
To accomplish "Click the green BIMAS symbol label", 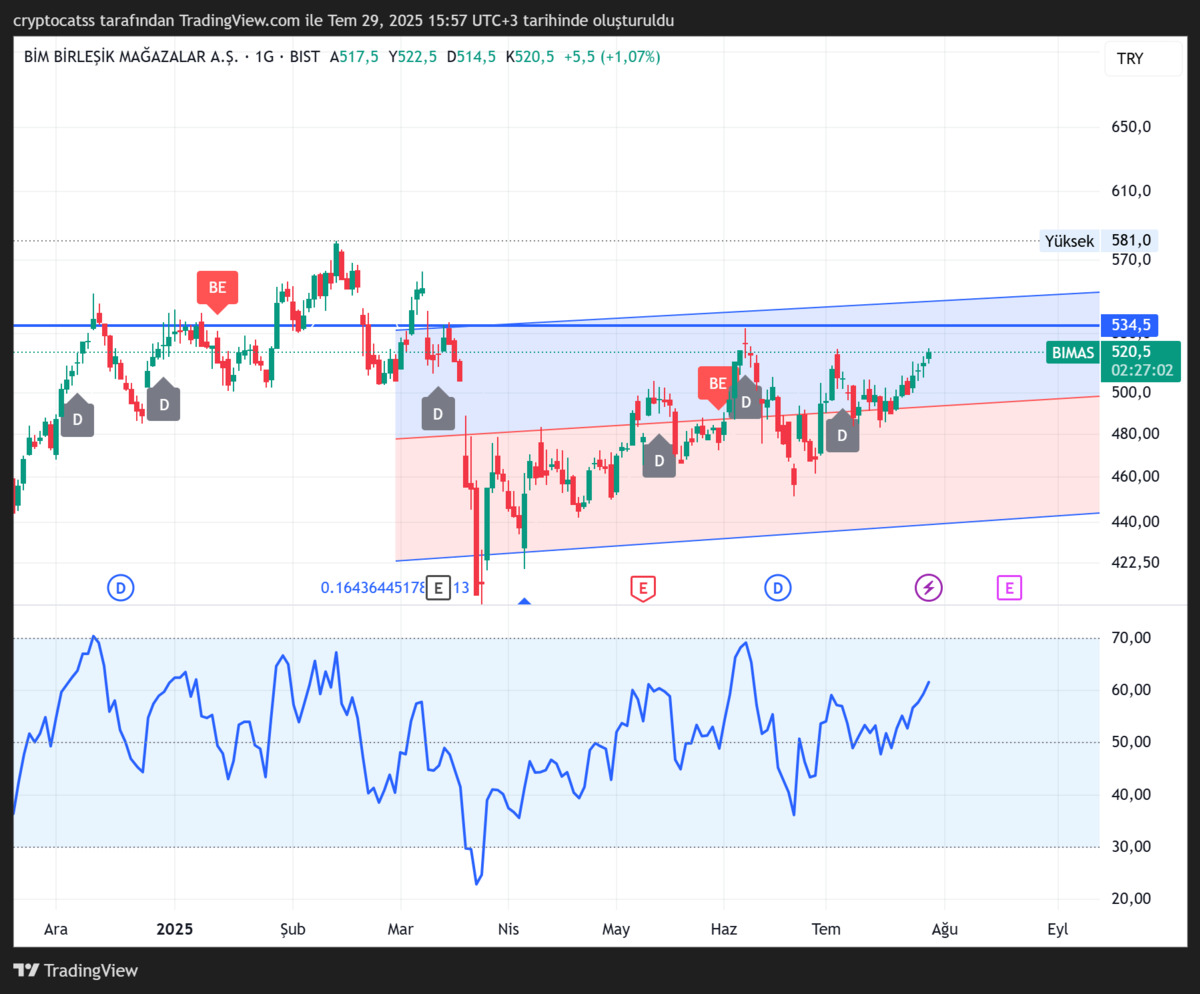I will (x=1072, y=352).
